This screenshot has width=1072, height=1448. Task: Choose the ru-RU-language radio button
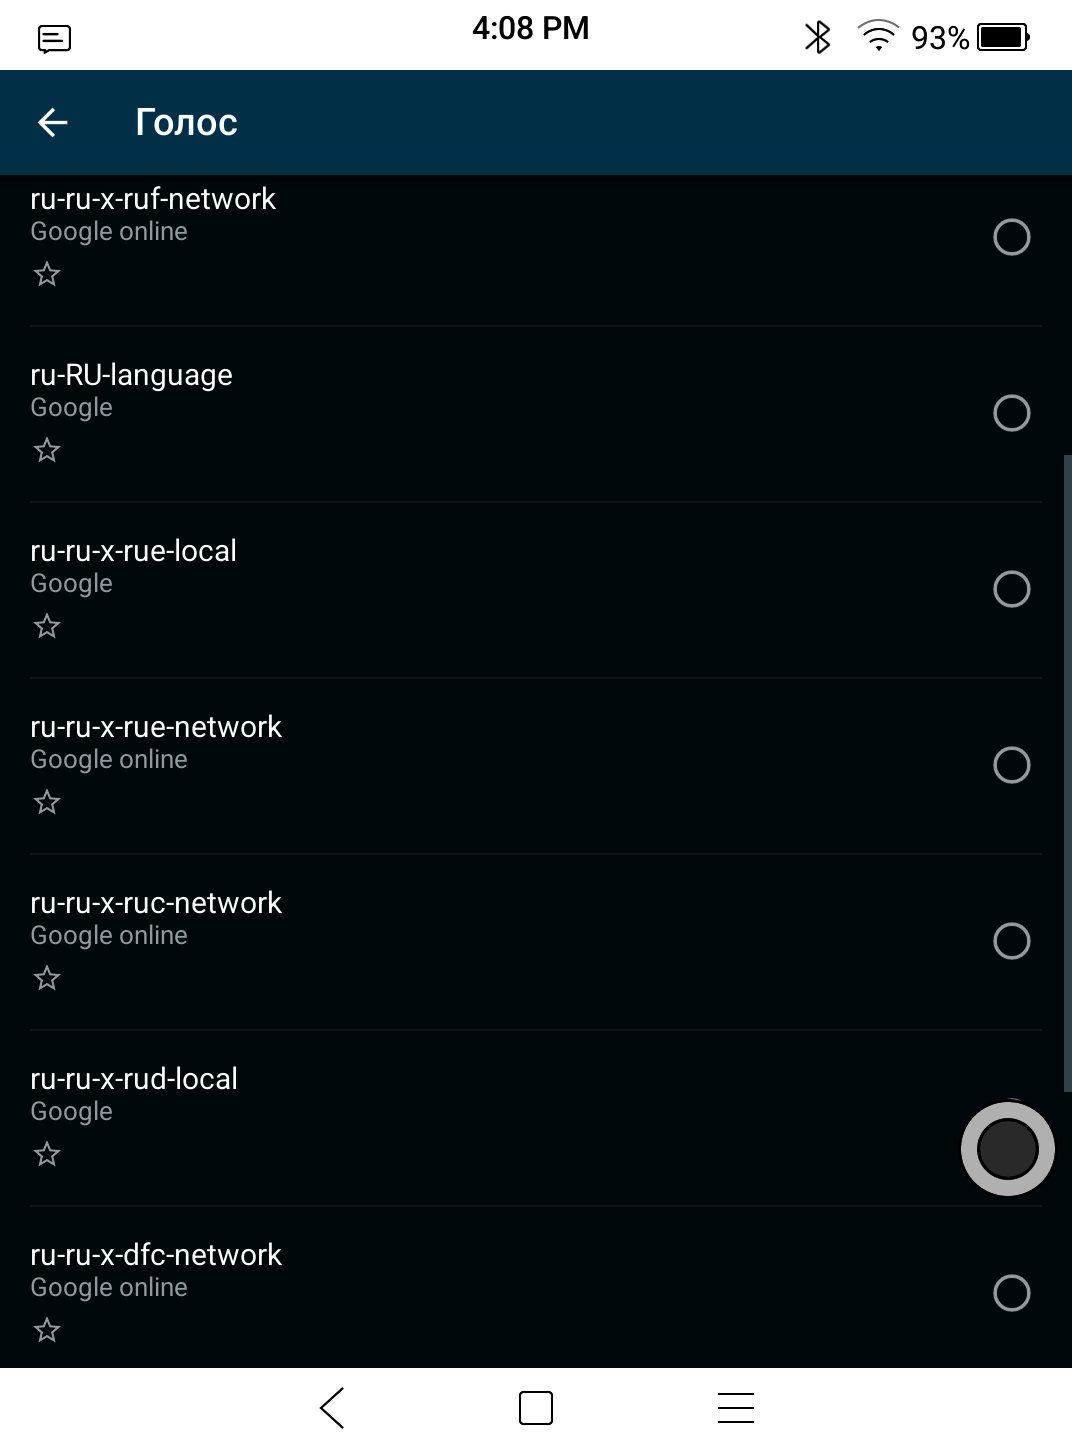point(1011,413)
